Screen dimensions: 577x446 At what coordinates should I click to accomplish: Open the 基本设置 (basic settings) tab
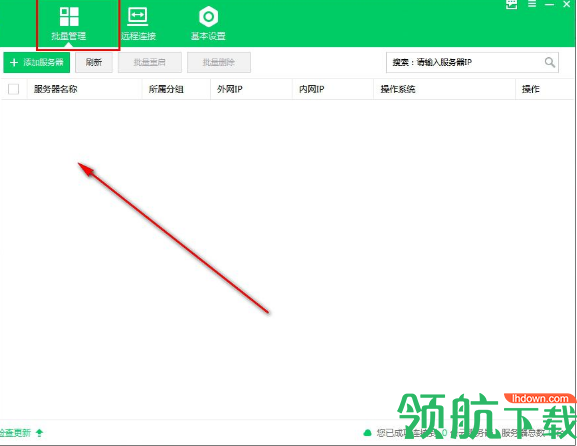[x=208, y=24]
